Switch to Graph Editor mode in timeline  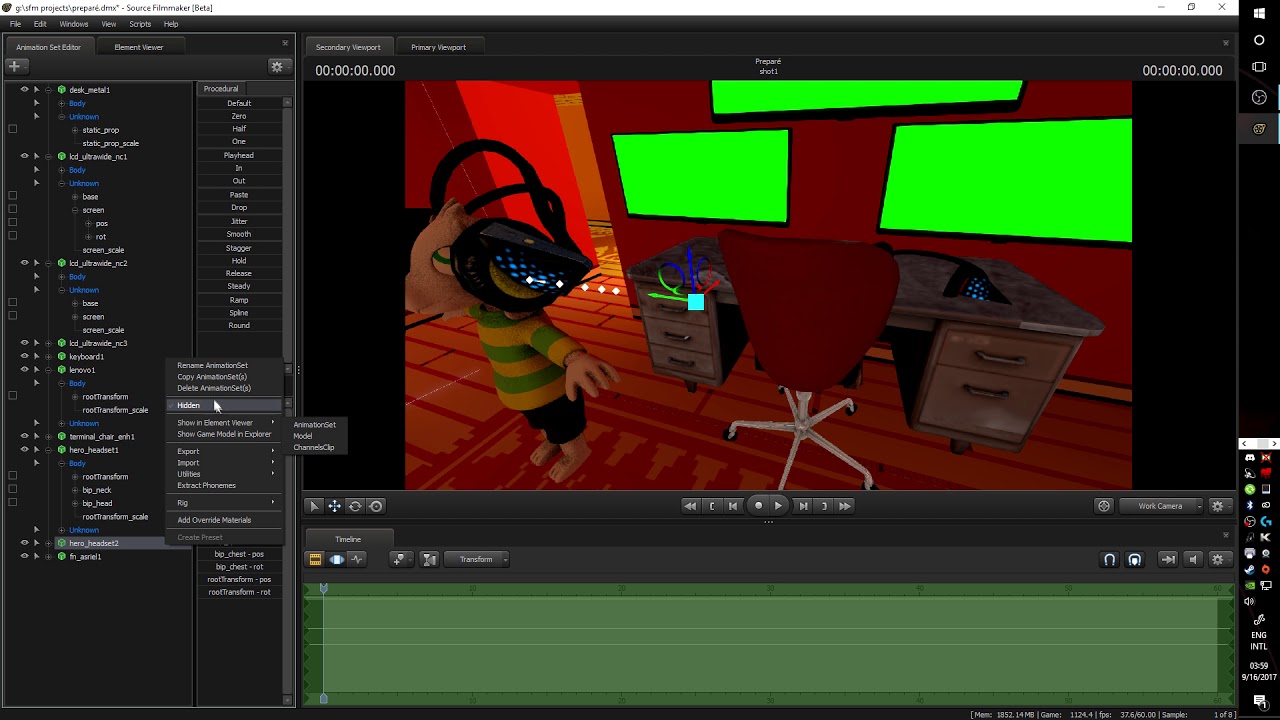point(357,559)
